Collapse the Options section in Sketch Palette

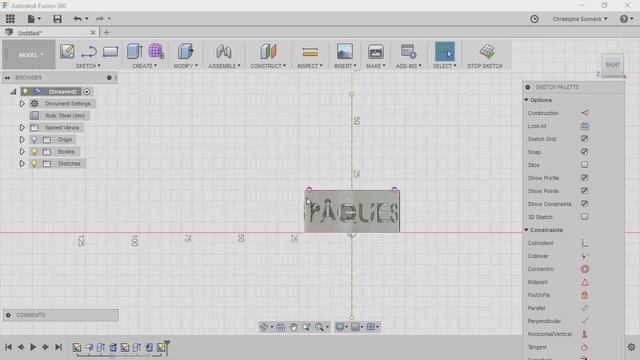pos(526,100)
